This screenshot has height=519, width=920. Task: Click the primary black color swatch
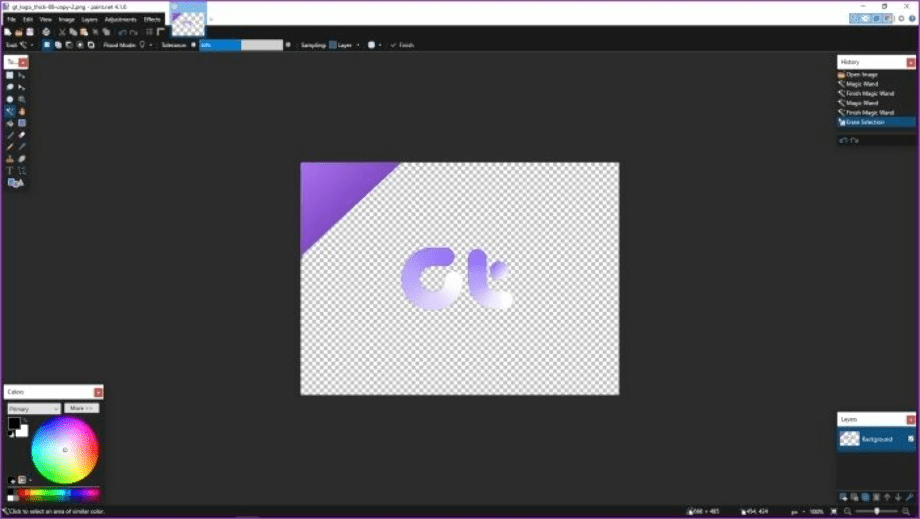pyautogui.click(x=14, y=423)
